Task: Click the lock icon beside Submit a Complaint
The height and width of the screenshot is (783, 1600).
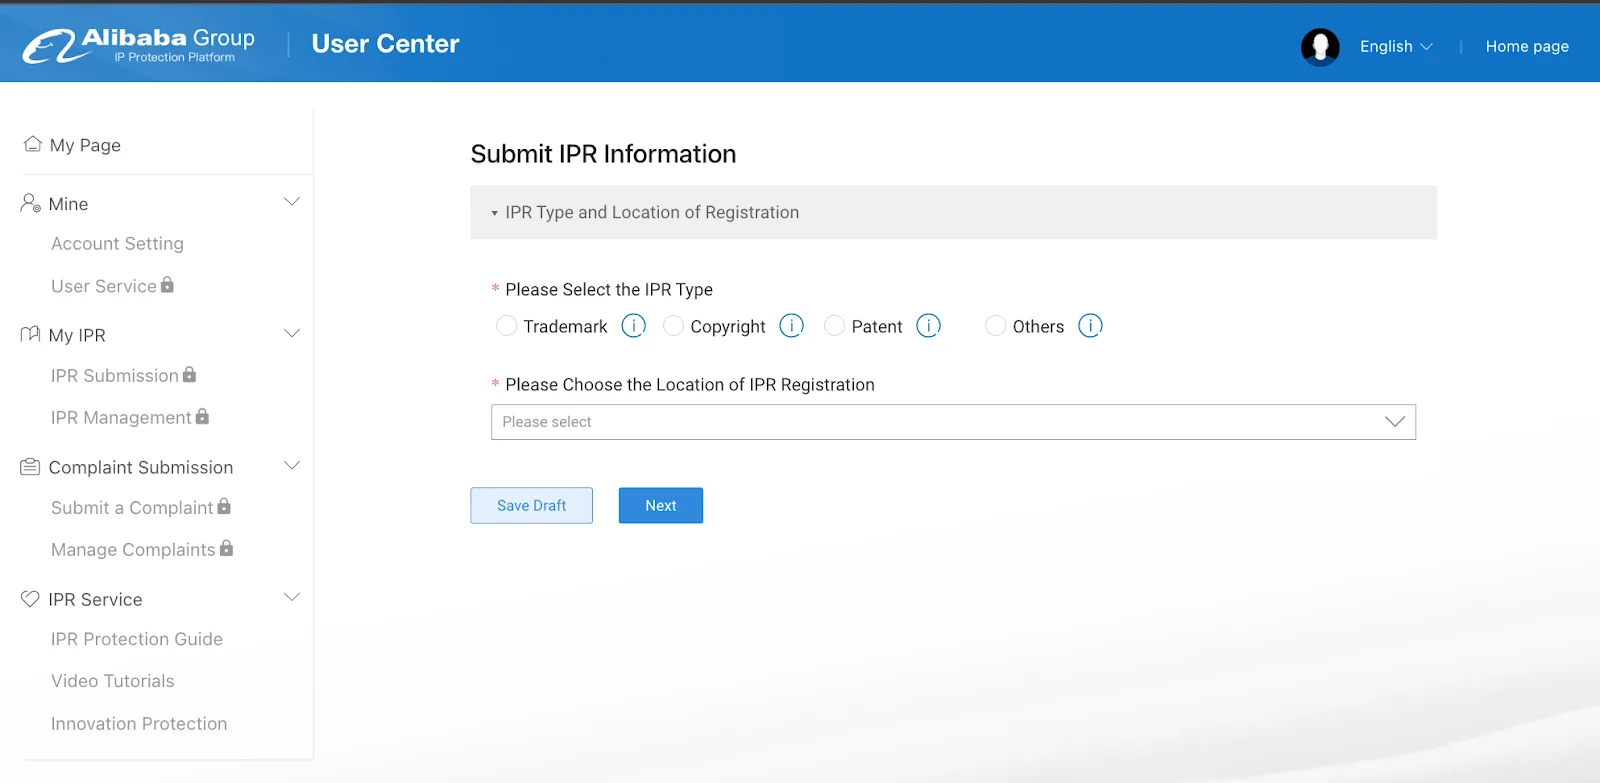Action: click(224, 507)
